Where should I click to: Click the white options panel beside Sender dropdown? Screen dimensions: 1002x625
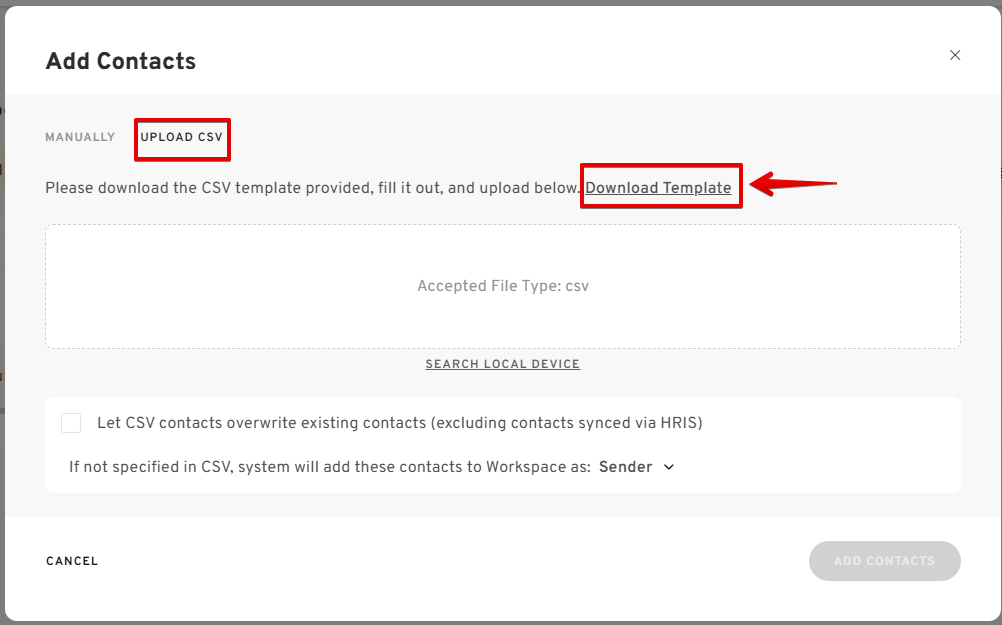(820, 467)
